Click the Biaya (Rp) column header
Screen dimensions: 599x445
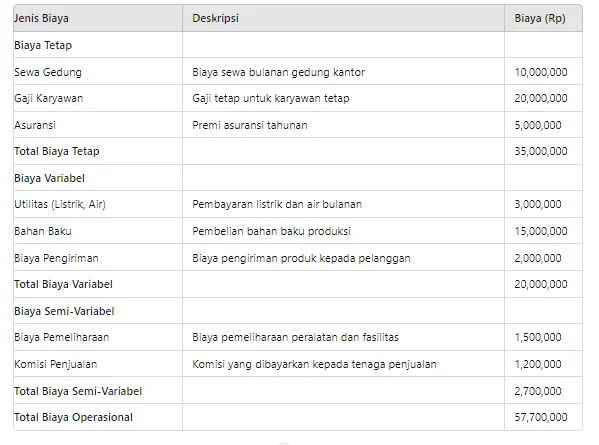tap(540, 18)
